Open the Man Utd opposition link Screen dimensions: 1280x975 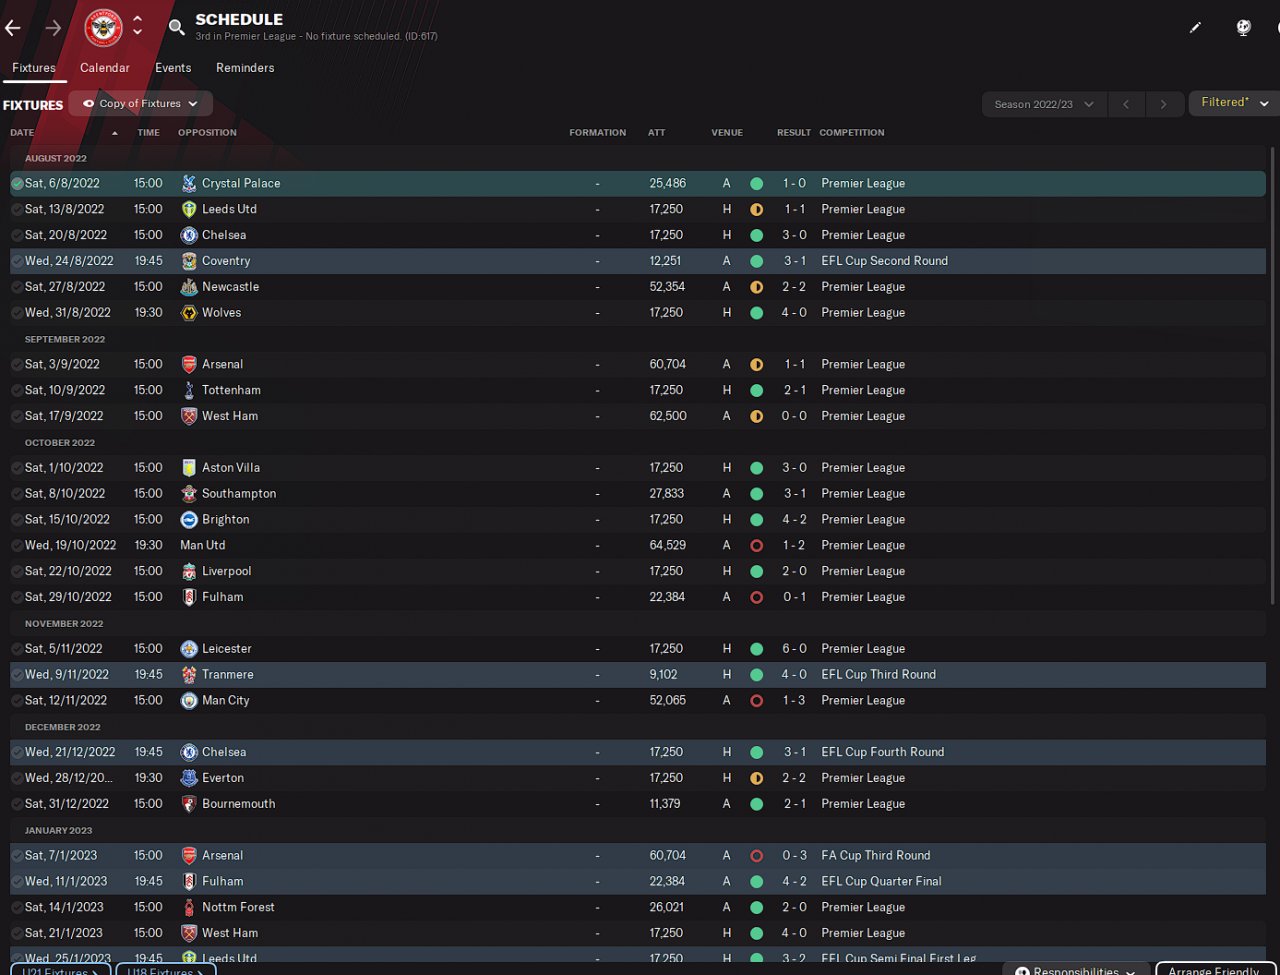pos(203,546)
